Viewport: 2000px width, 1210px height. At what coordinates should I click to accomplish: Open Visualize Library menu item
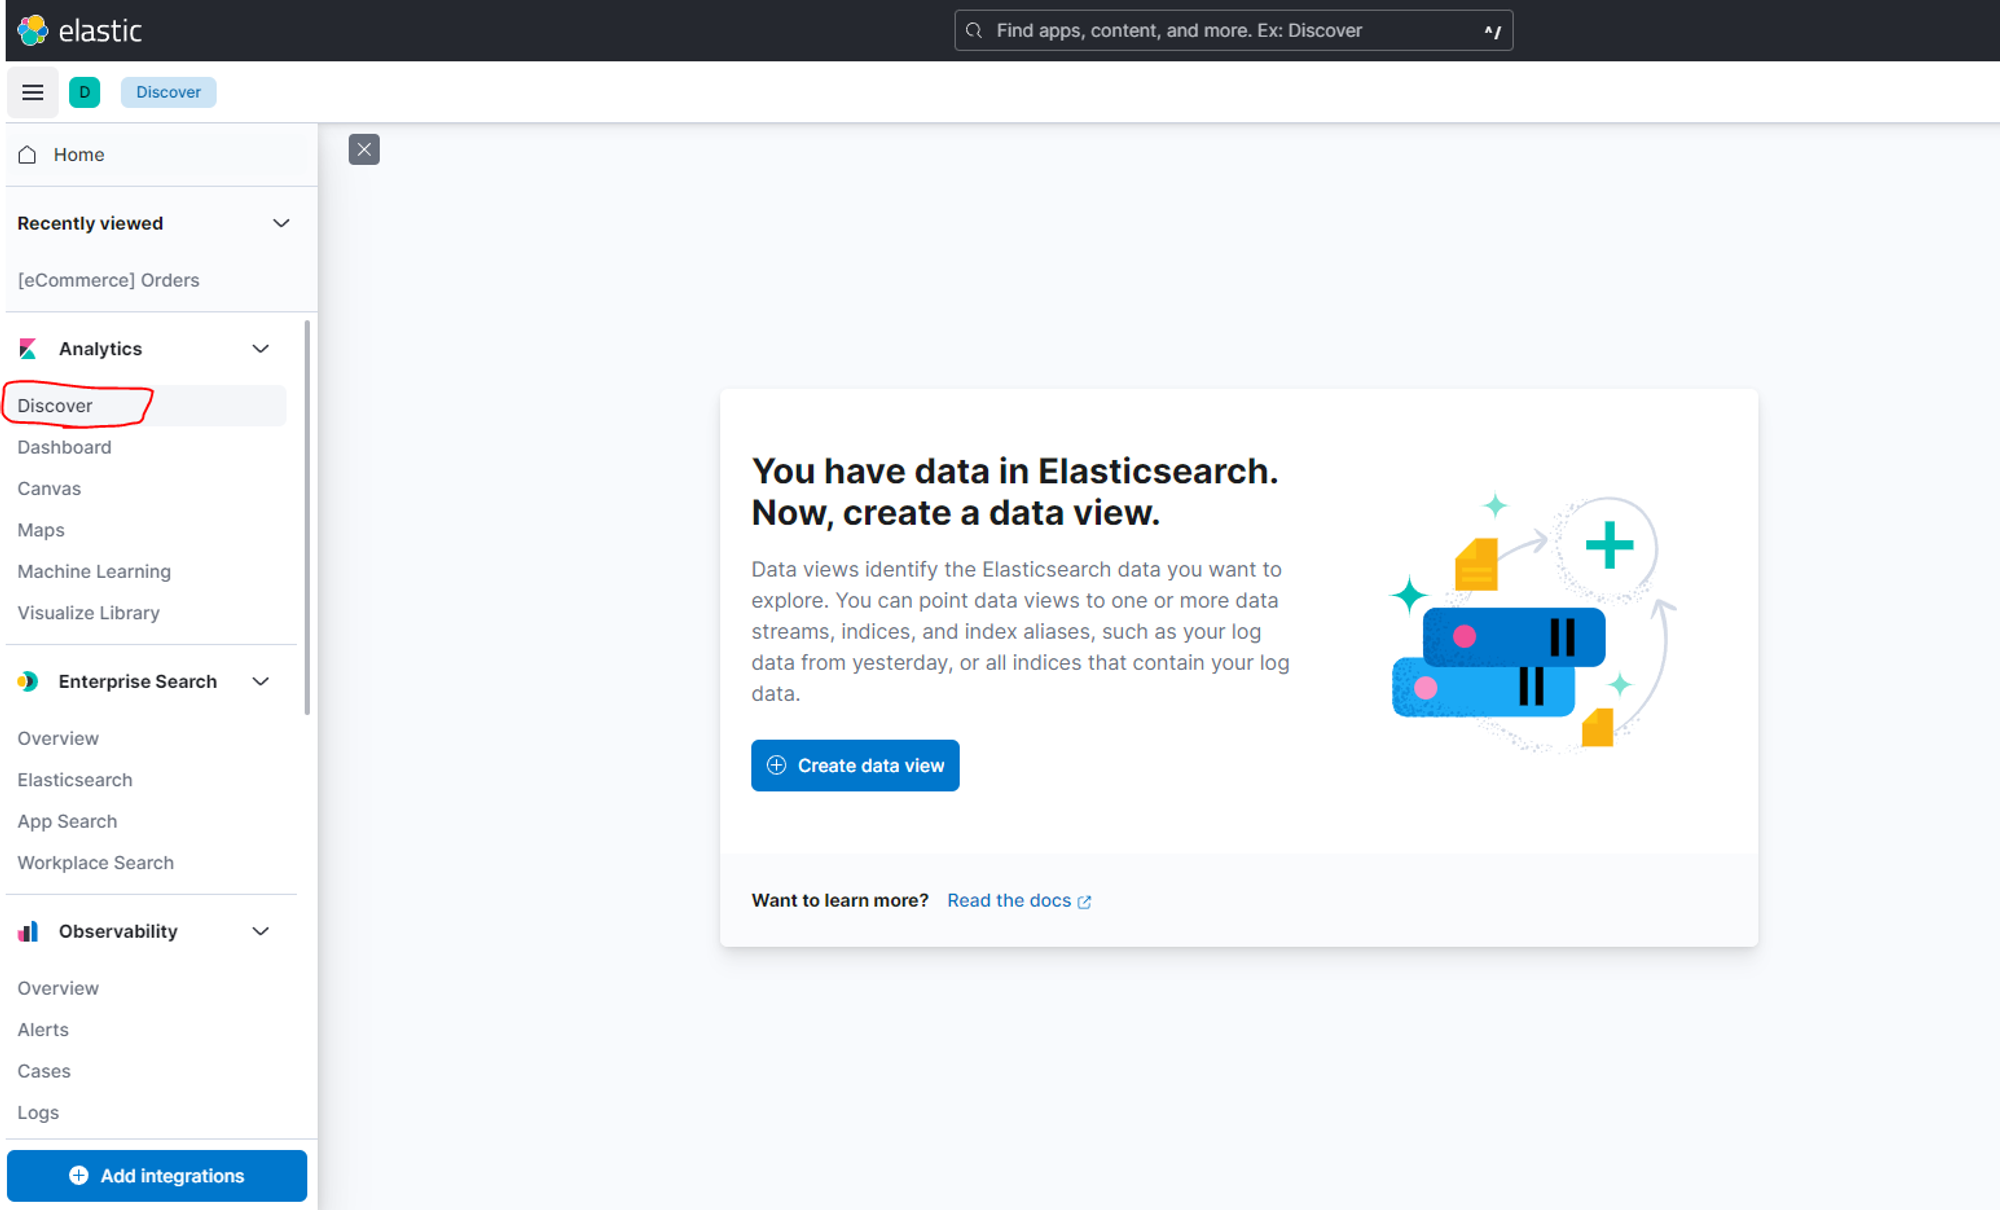88,613
